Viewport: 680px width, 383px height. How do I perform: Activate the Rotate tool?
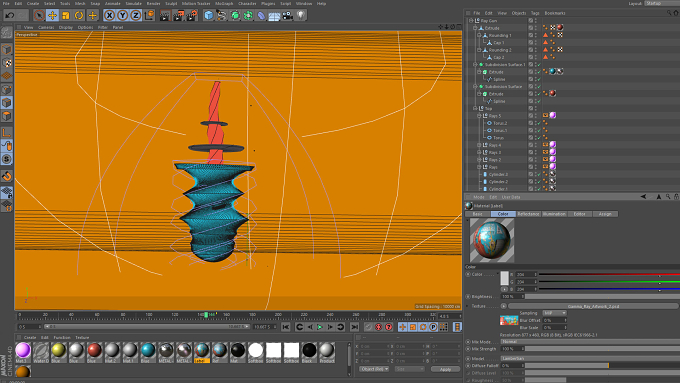click(79, 16)
